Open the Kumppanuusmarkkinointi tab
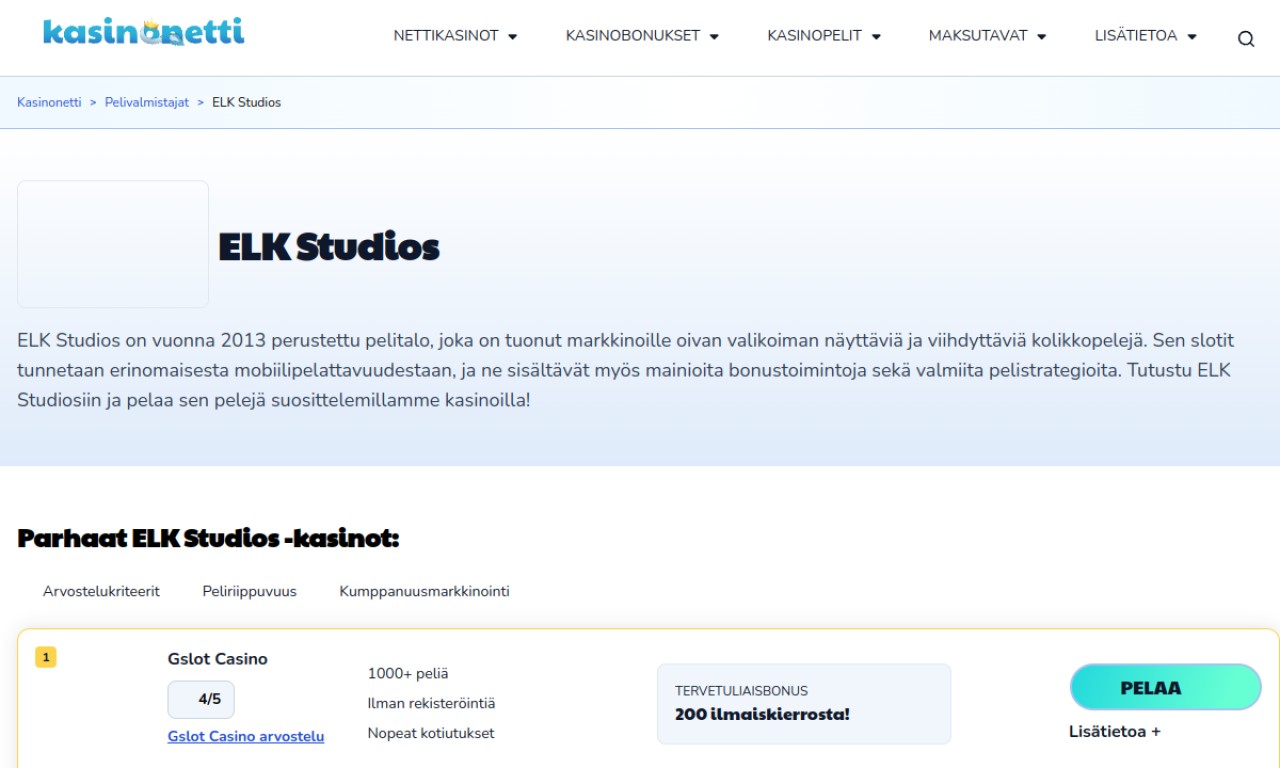Screen dimensions: 1280x768 coord(424,591)
